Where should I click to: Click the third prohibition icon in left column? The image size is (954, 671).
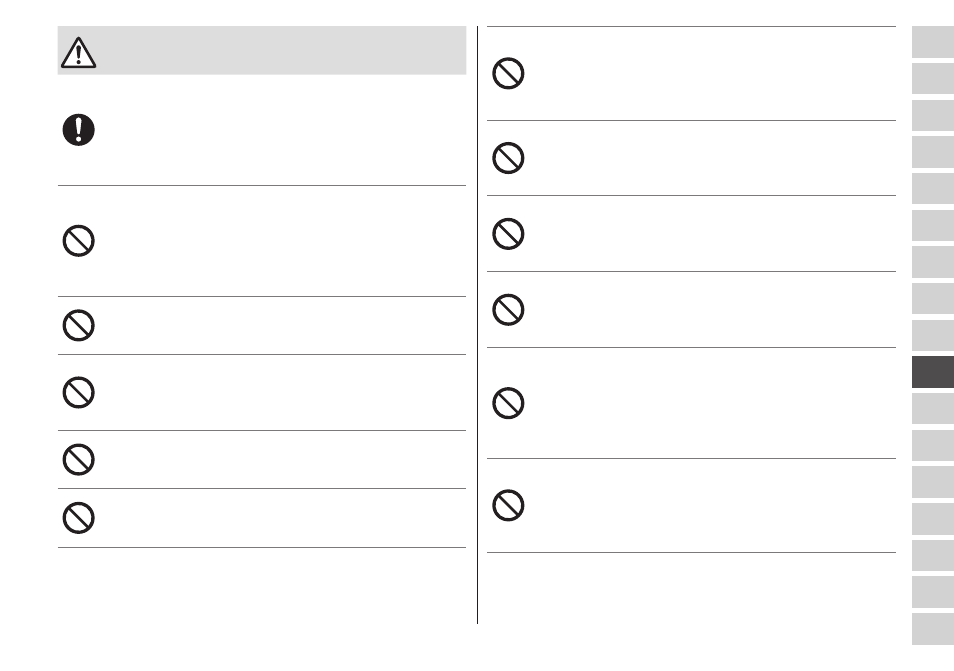(x=78, y=392)
